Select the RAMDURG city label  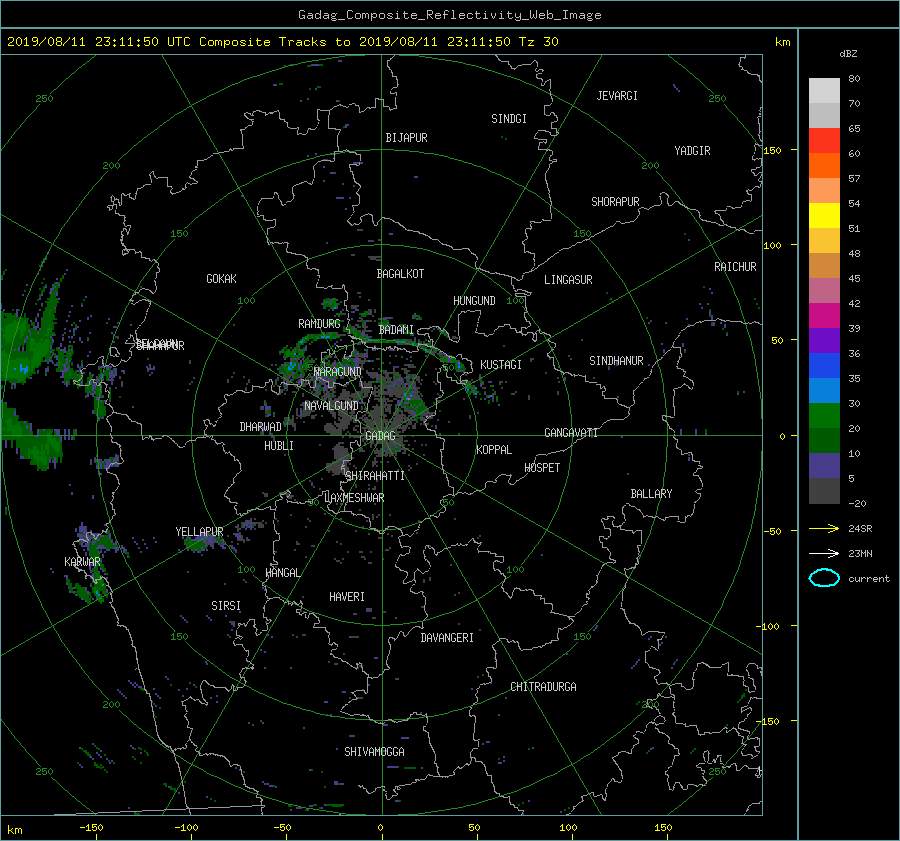tap(319, 324)
